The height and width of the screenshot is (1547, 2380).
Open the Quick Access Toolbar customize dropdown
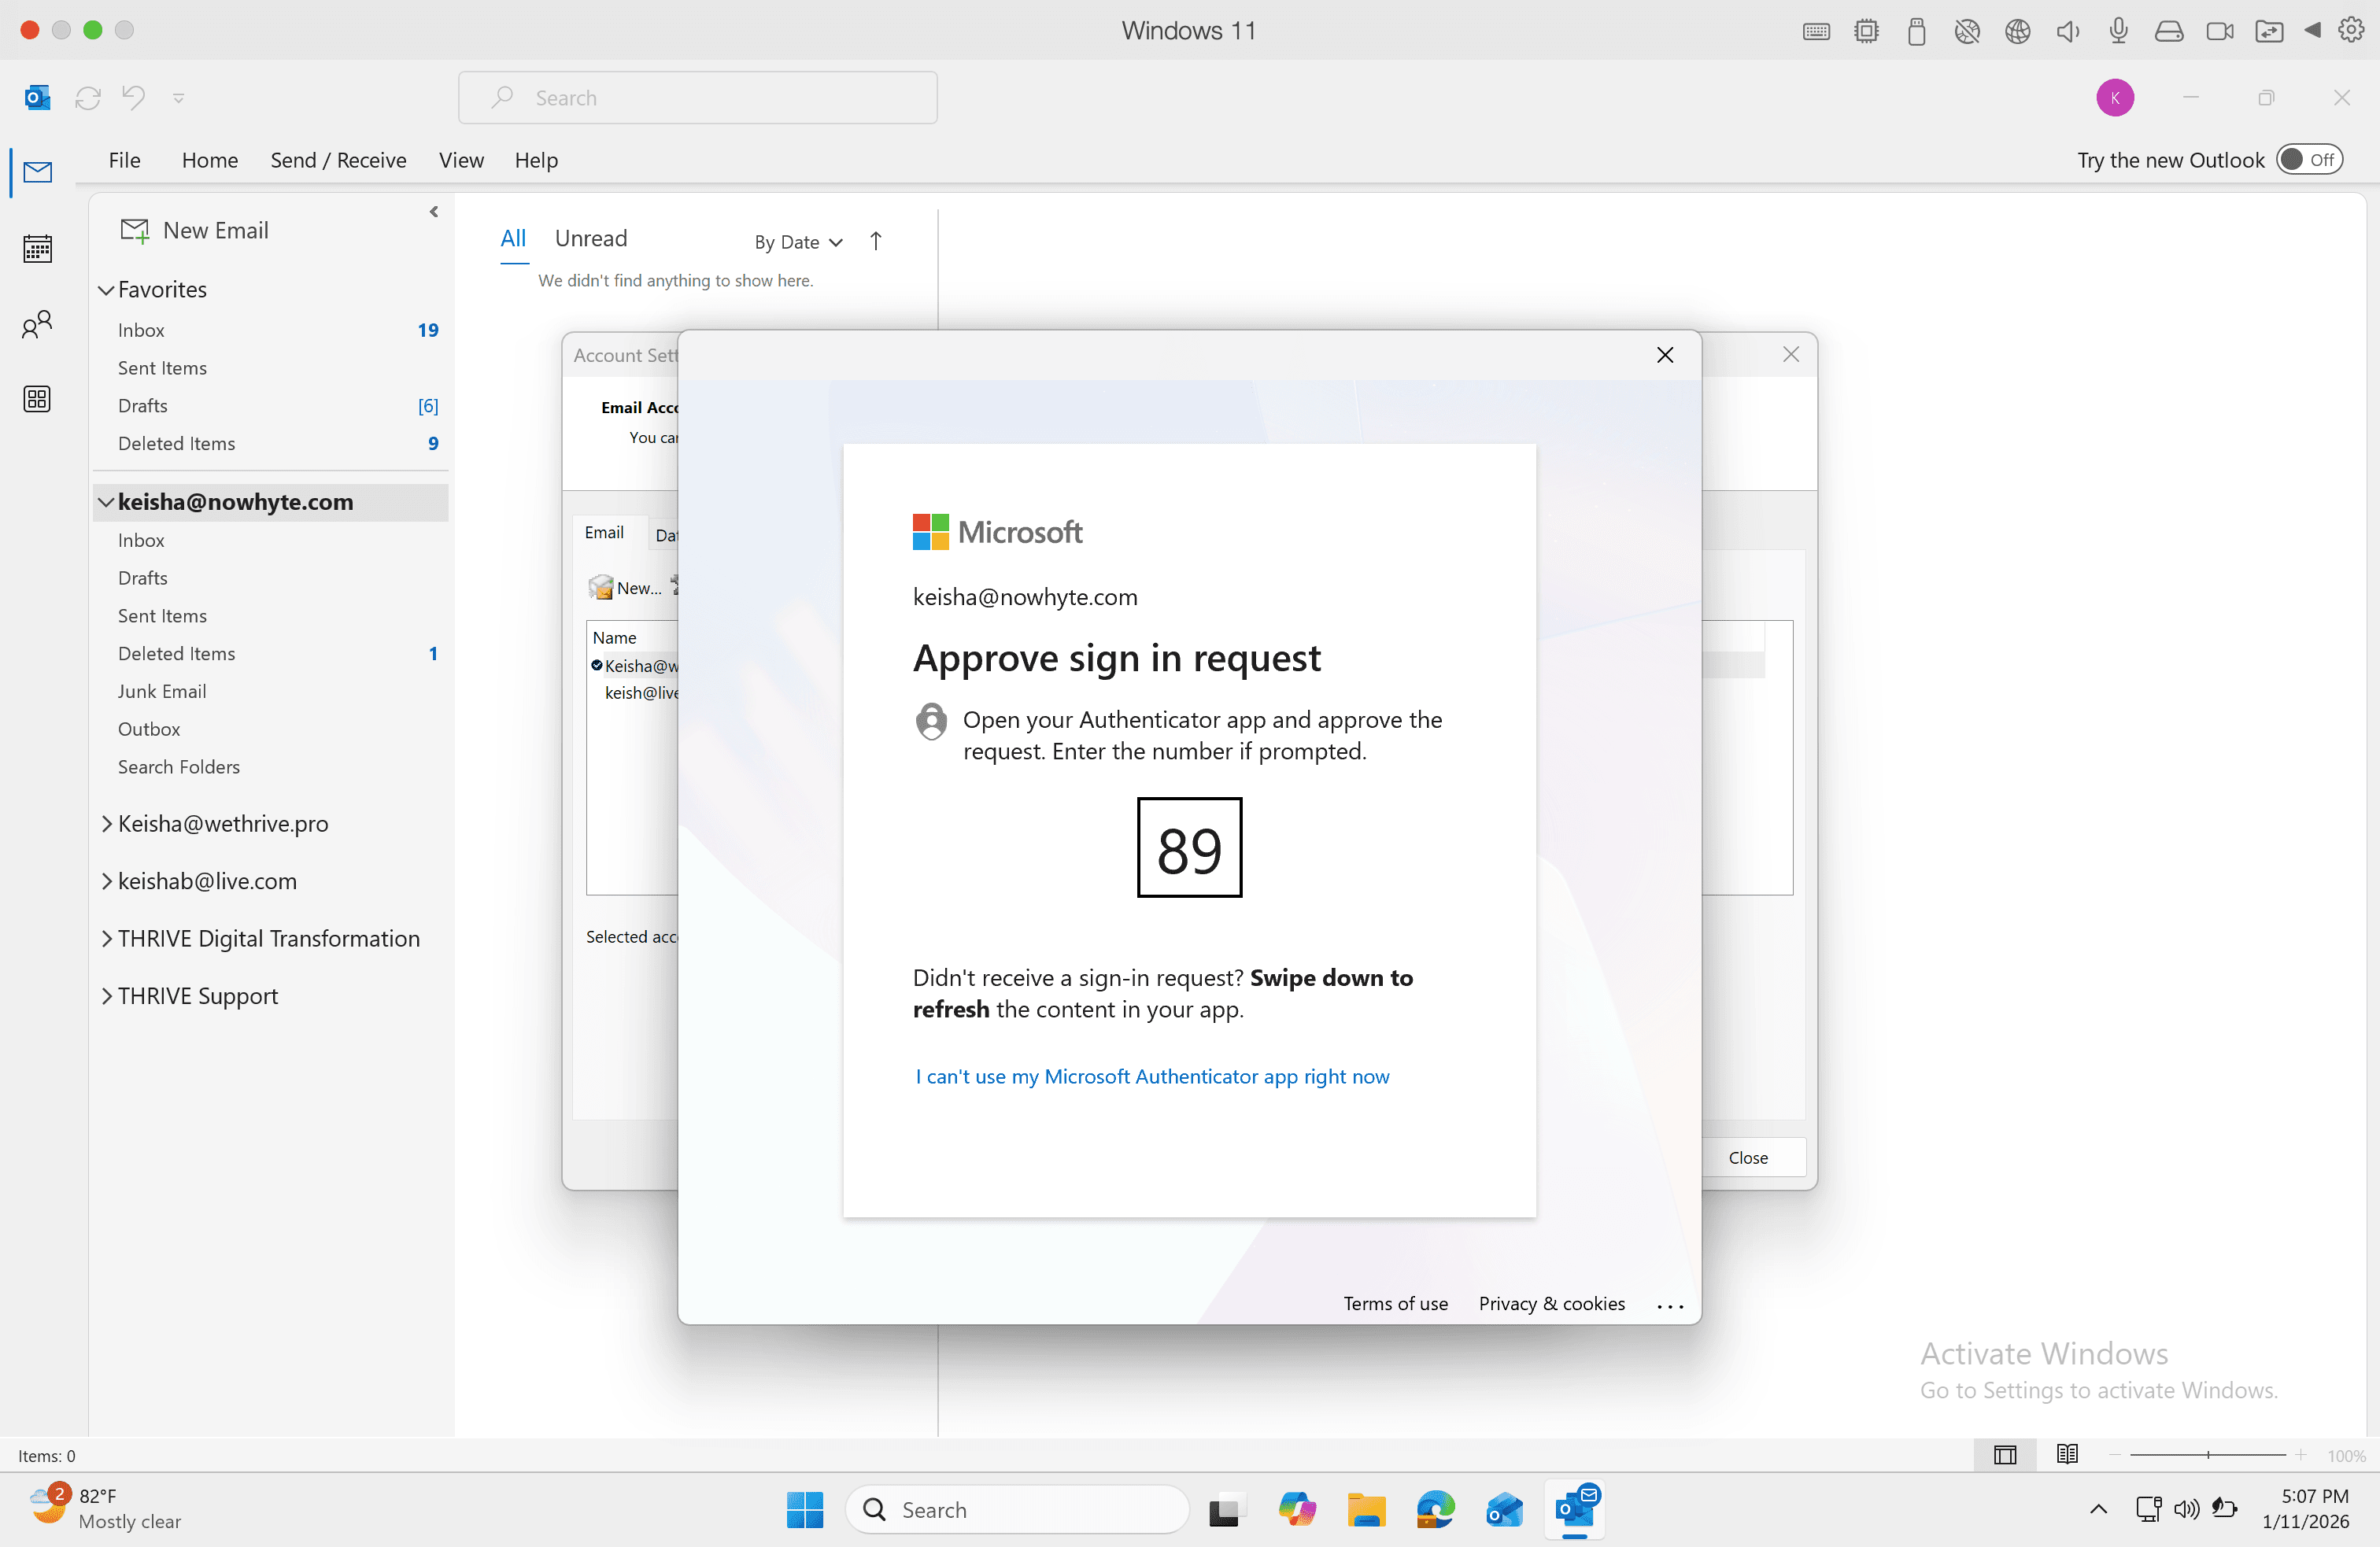[178, 98]
